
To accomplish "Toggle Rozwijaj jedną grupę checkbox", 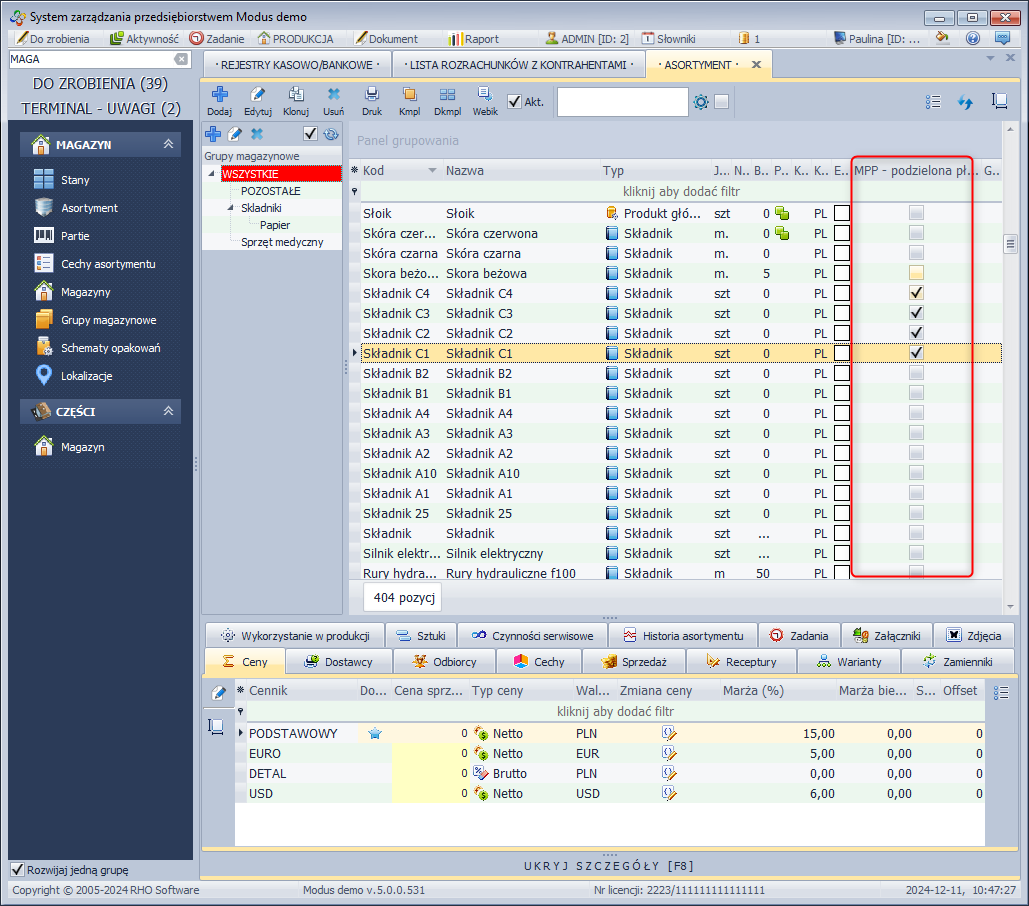I will (x=17, y=869).
